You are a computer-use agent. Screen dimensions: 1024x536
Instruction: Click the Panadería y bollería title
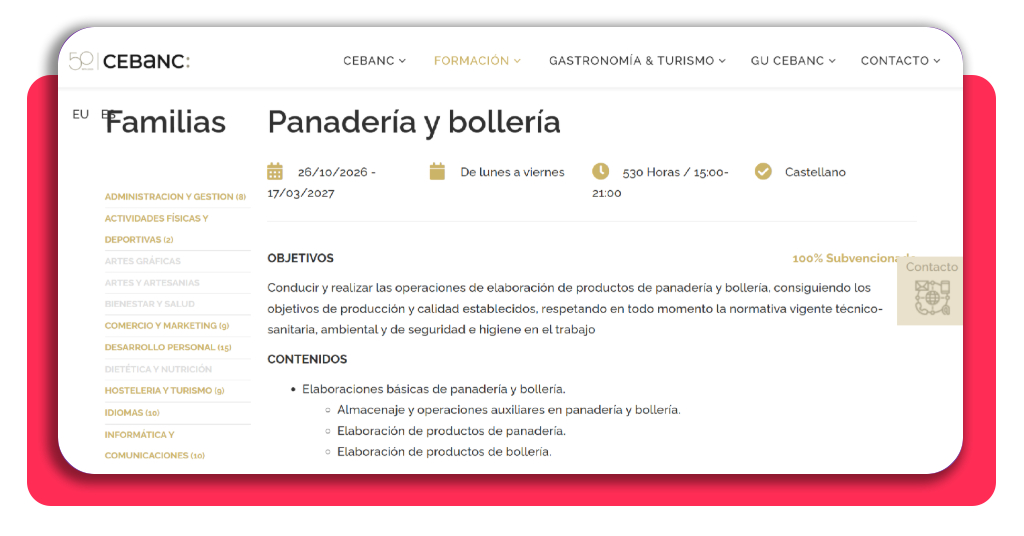pyautogui.click(x=414, y=122)
